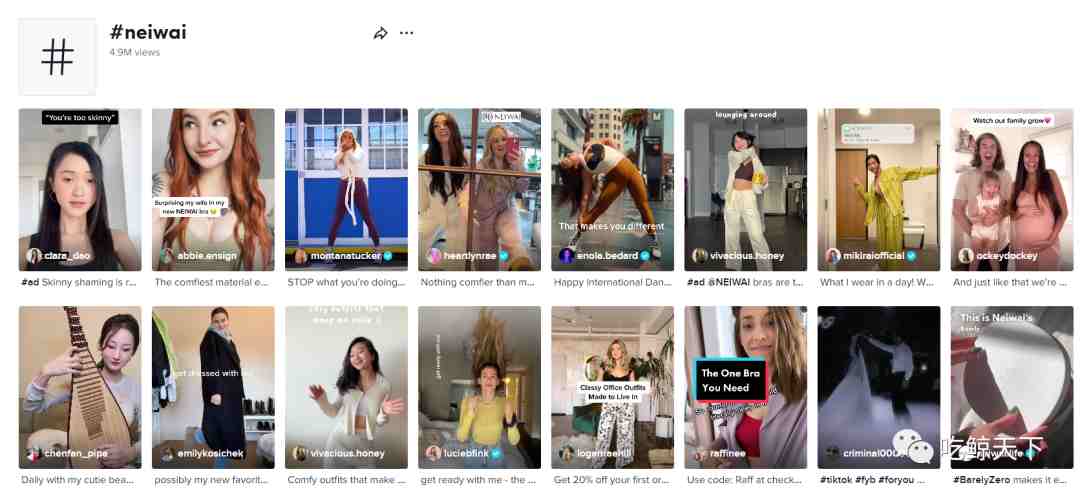The width and height of the screenshot is (1080, 496).
Task: Click the caption "Daily with my cutie bea..."
Action: [78, 480]
